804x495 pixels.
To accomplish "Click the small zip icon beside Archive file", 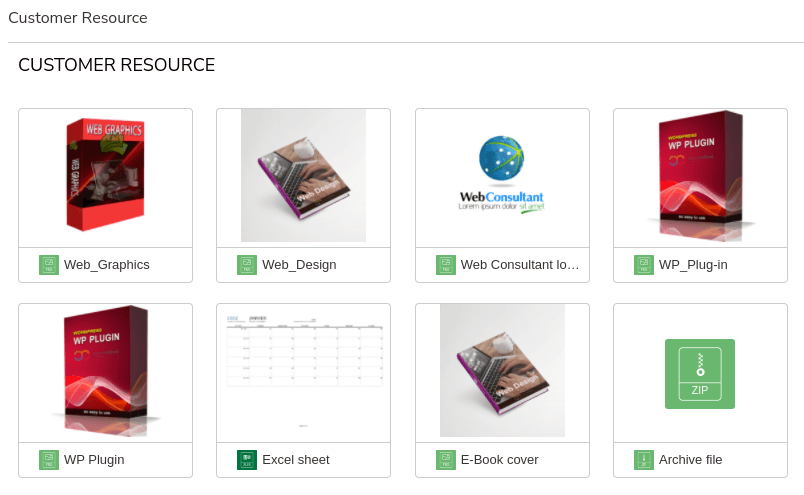I will (x=644, y=460).
